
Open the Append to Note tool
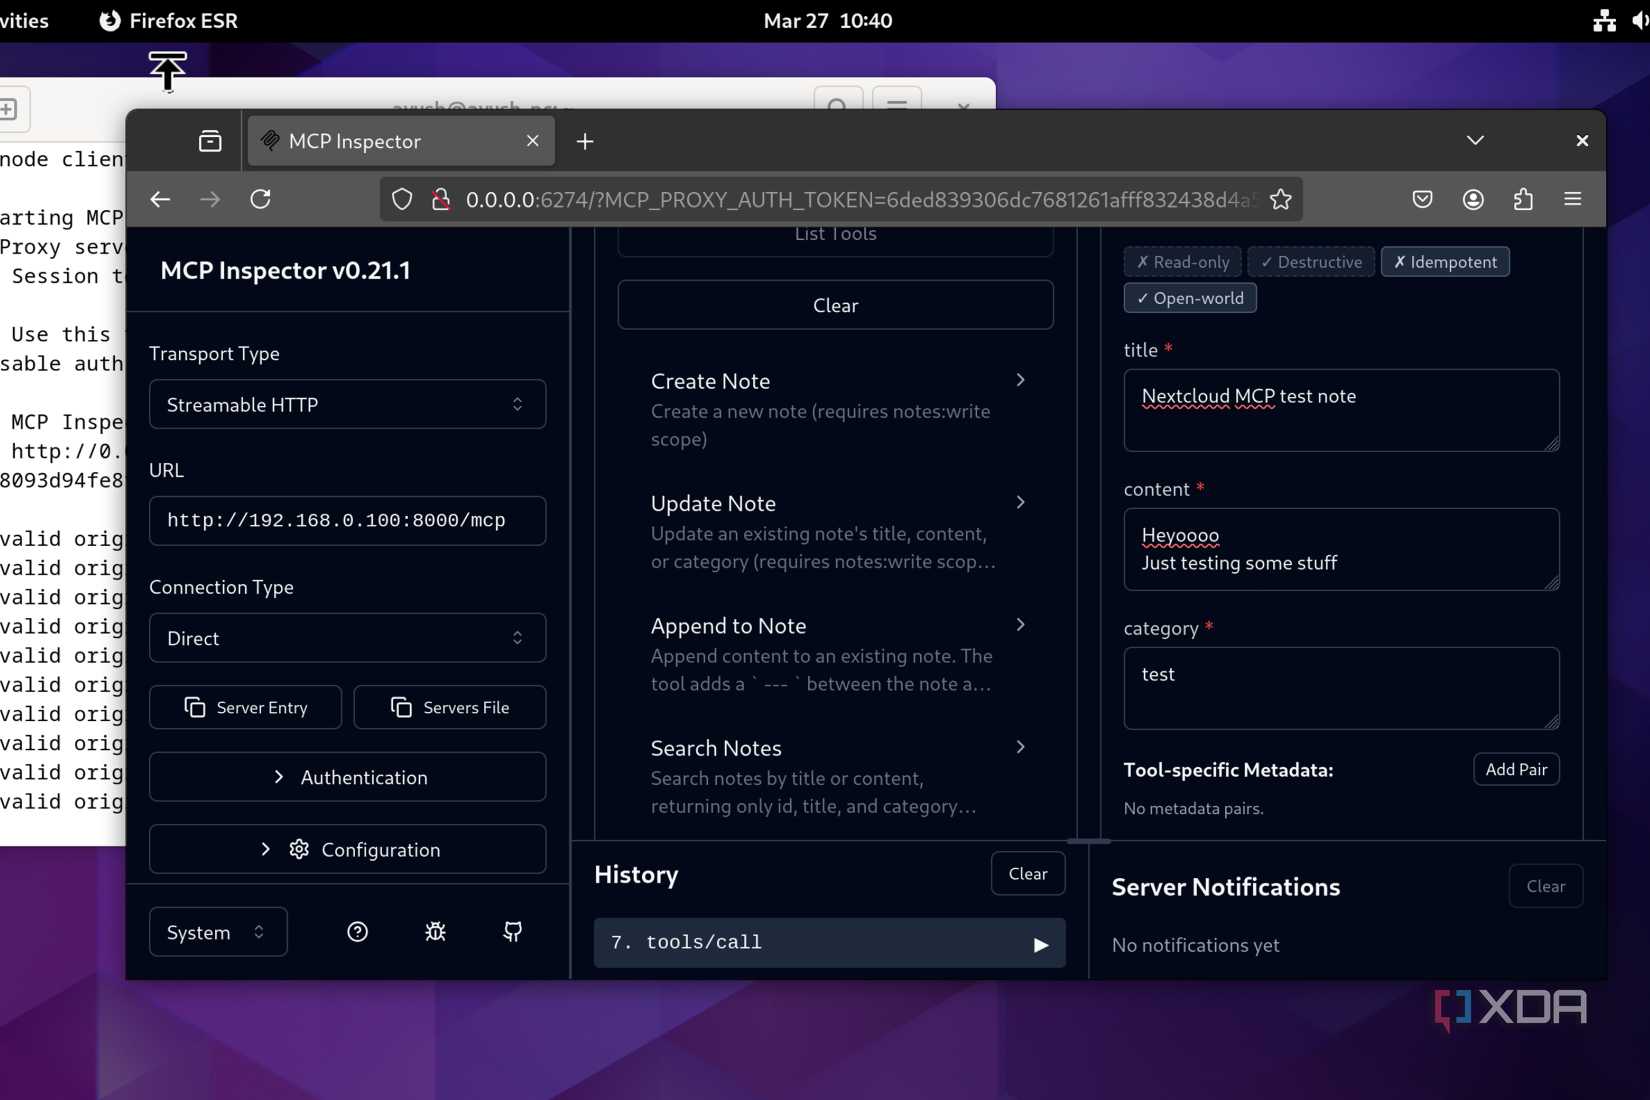[x=835, y=654]
